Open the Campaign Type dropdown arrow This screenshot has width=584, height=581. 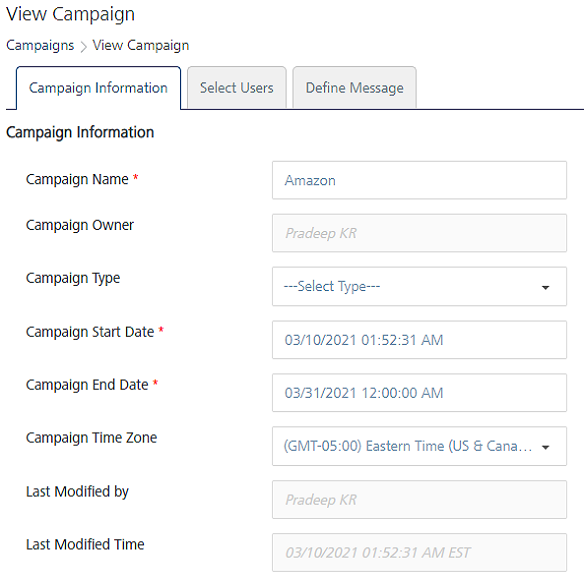tap(545, 287)
